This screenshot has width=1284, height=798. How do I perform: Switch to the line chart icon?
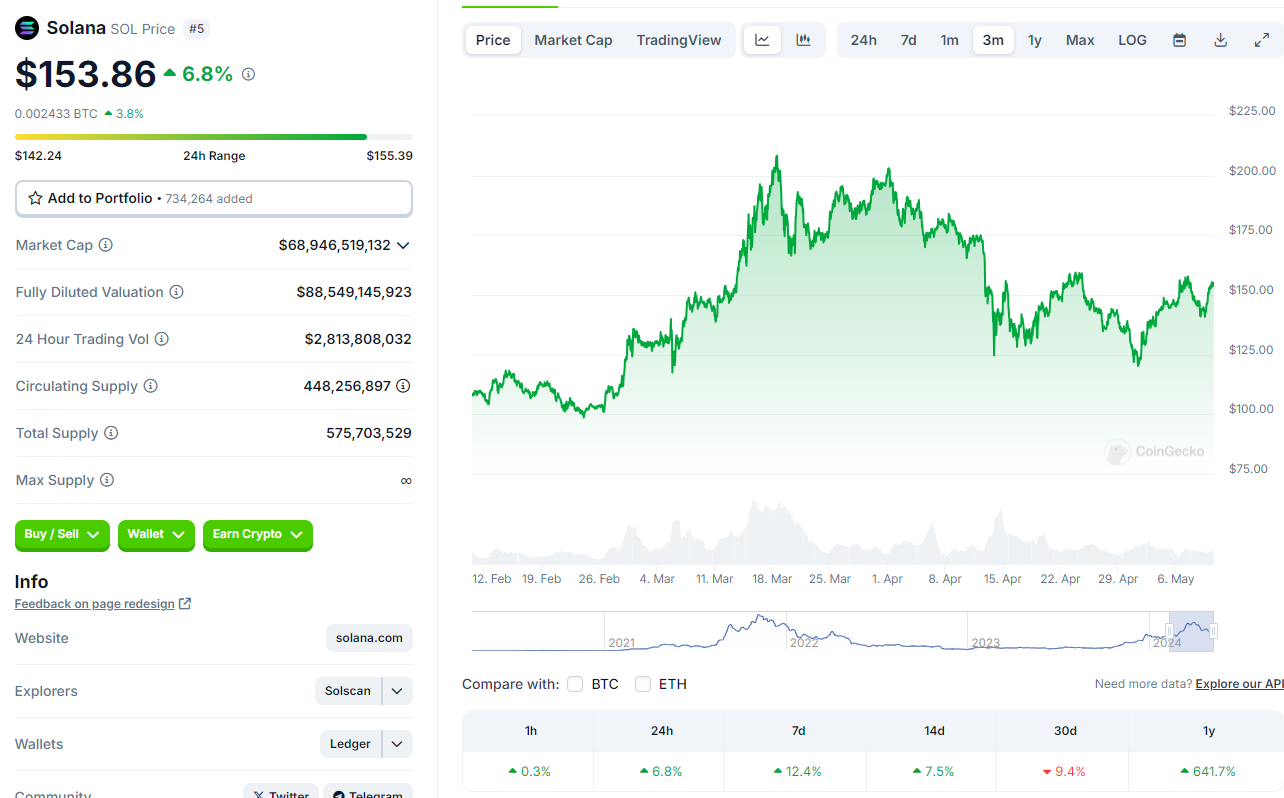[762, 40]
